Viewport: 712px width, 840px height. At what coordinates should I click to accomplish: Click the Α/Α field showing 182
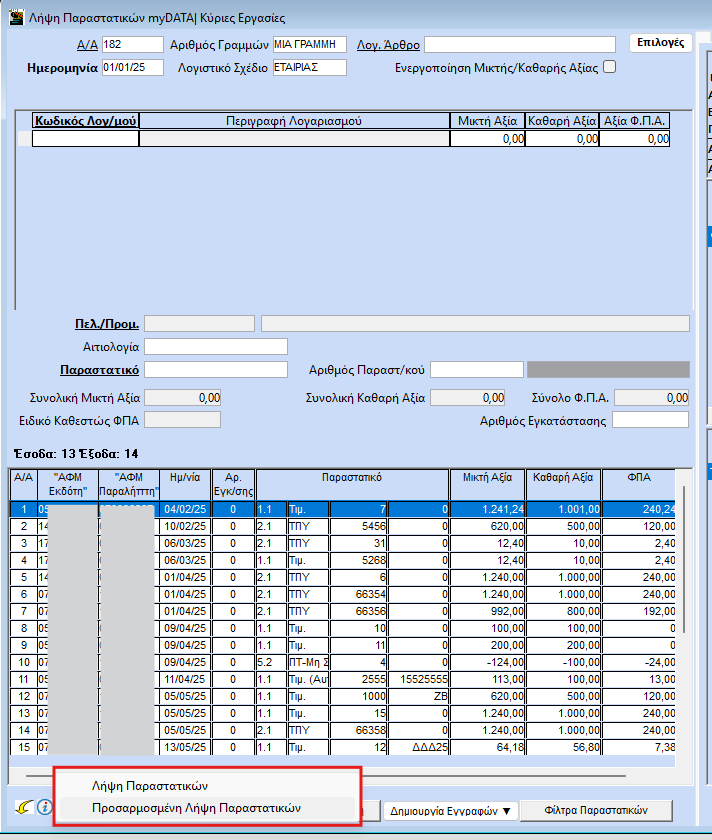(132, 44)
